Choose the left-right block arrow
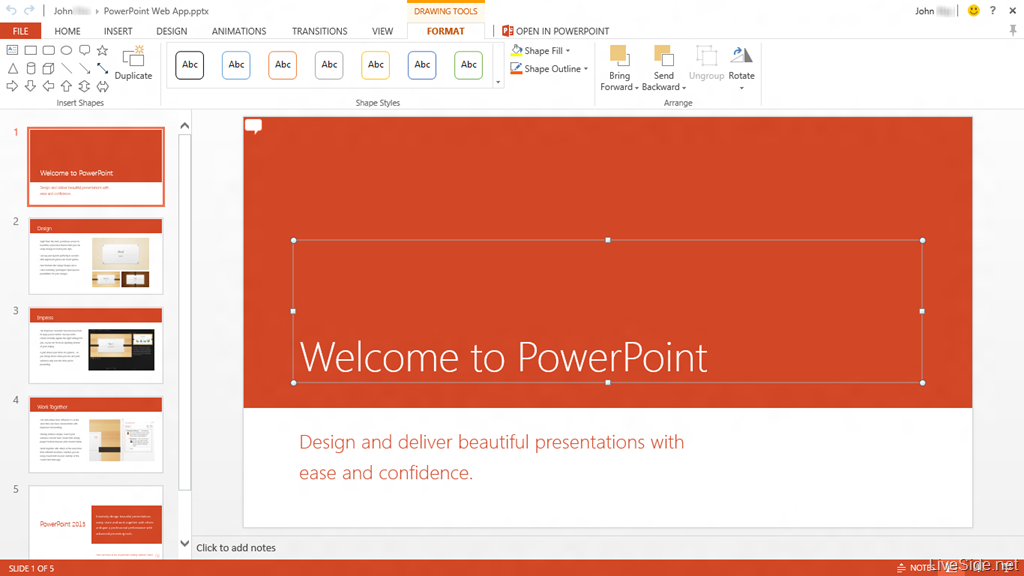This screenshot has width=1024, height=576. (103, 86)
